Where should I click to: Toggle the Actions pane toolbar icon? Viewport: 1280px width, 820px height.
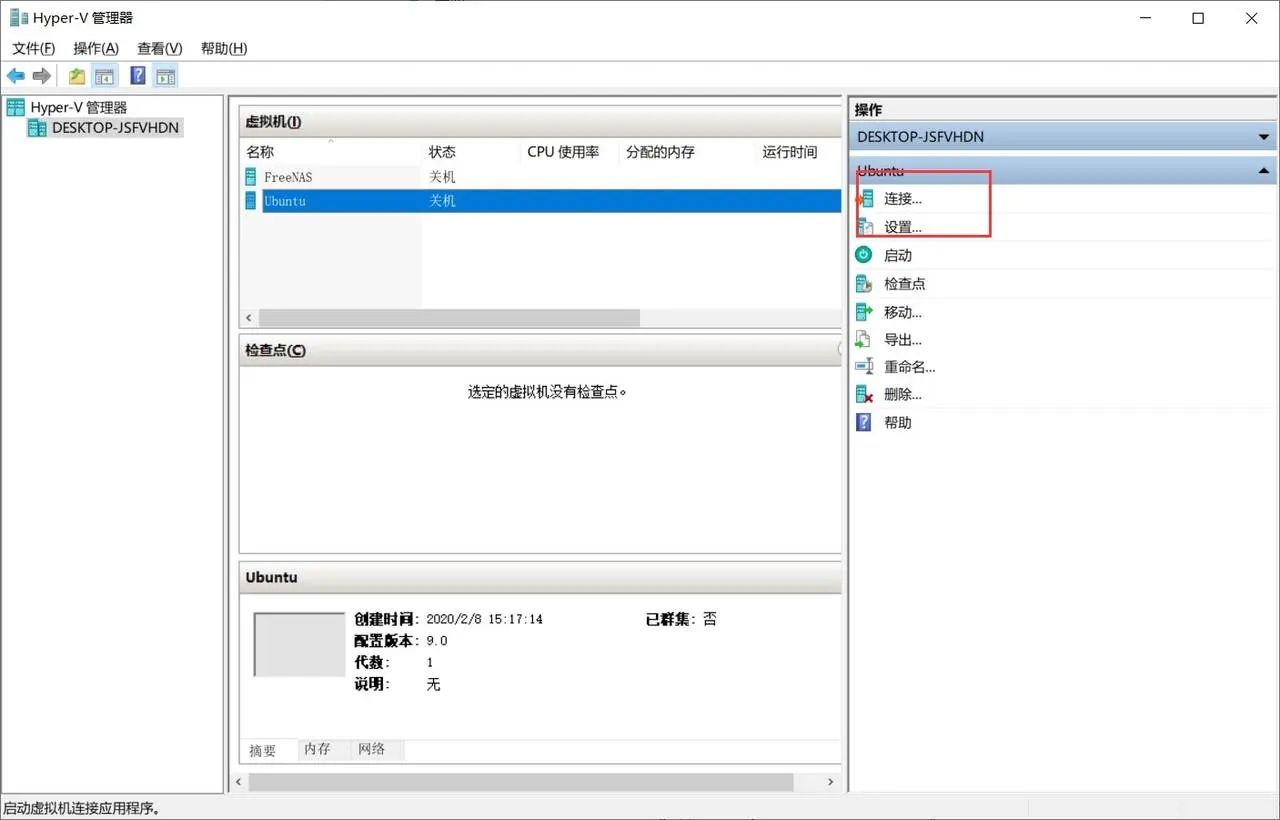(x=165, y=76)
